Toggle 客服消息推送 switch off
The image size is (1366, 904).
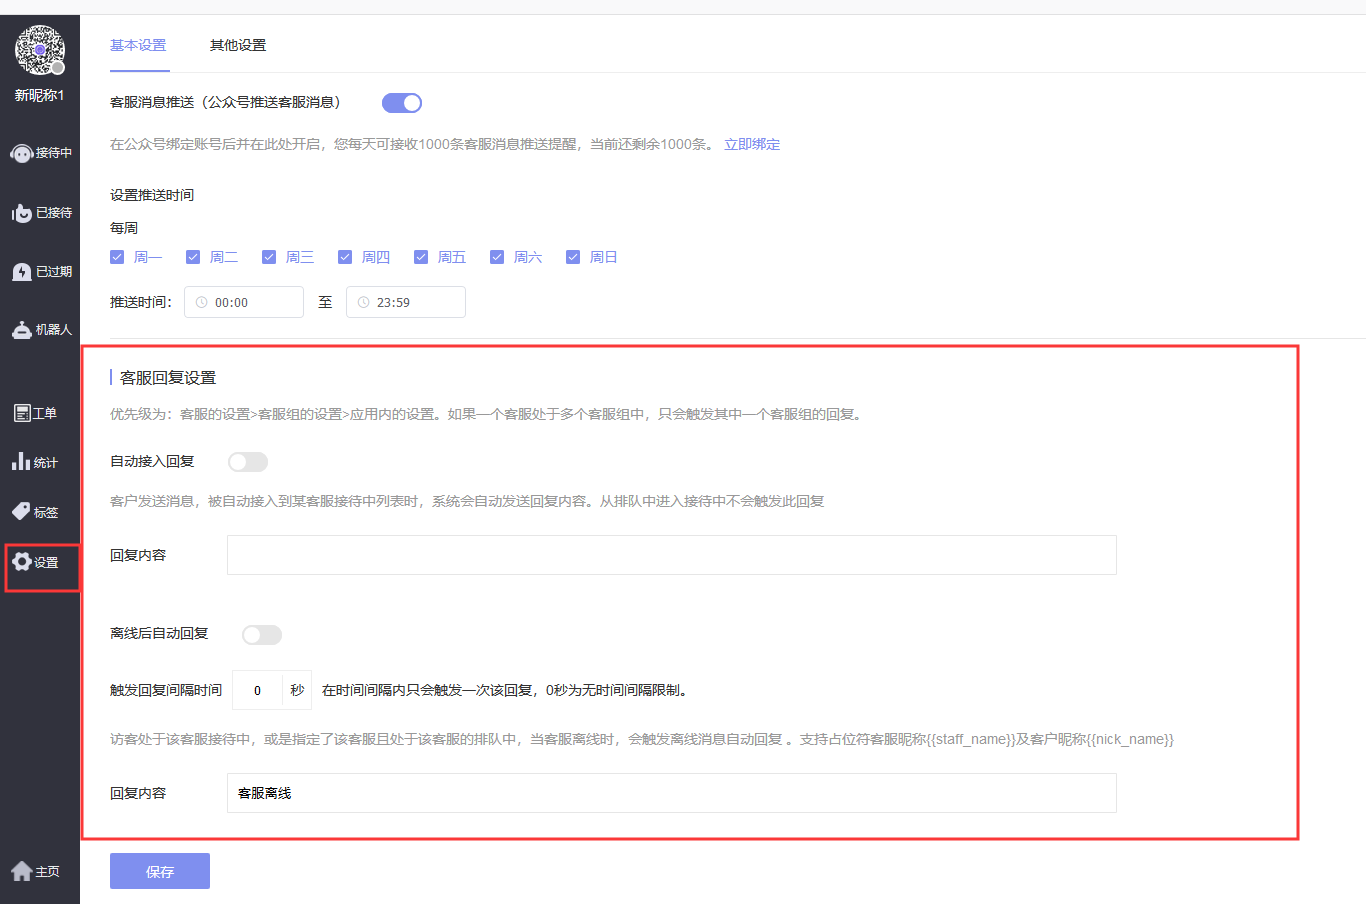coord(402,103)
